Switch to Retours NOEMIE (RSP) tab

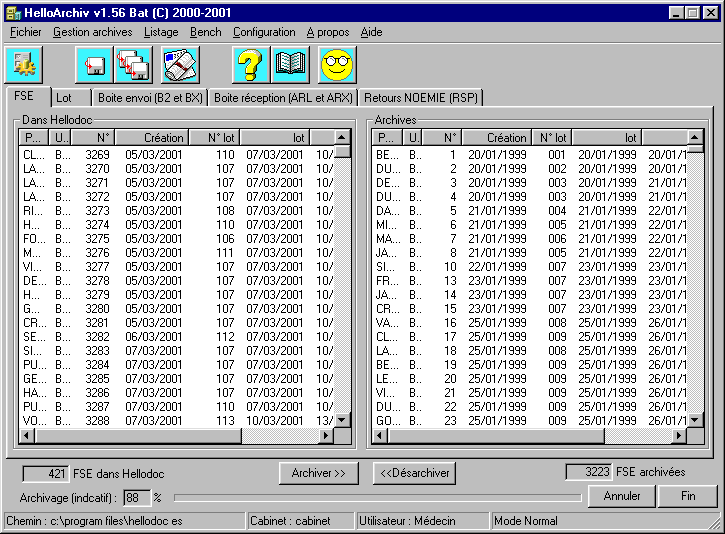(x=420, y=98)
